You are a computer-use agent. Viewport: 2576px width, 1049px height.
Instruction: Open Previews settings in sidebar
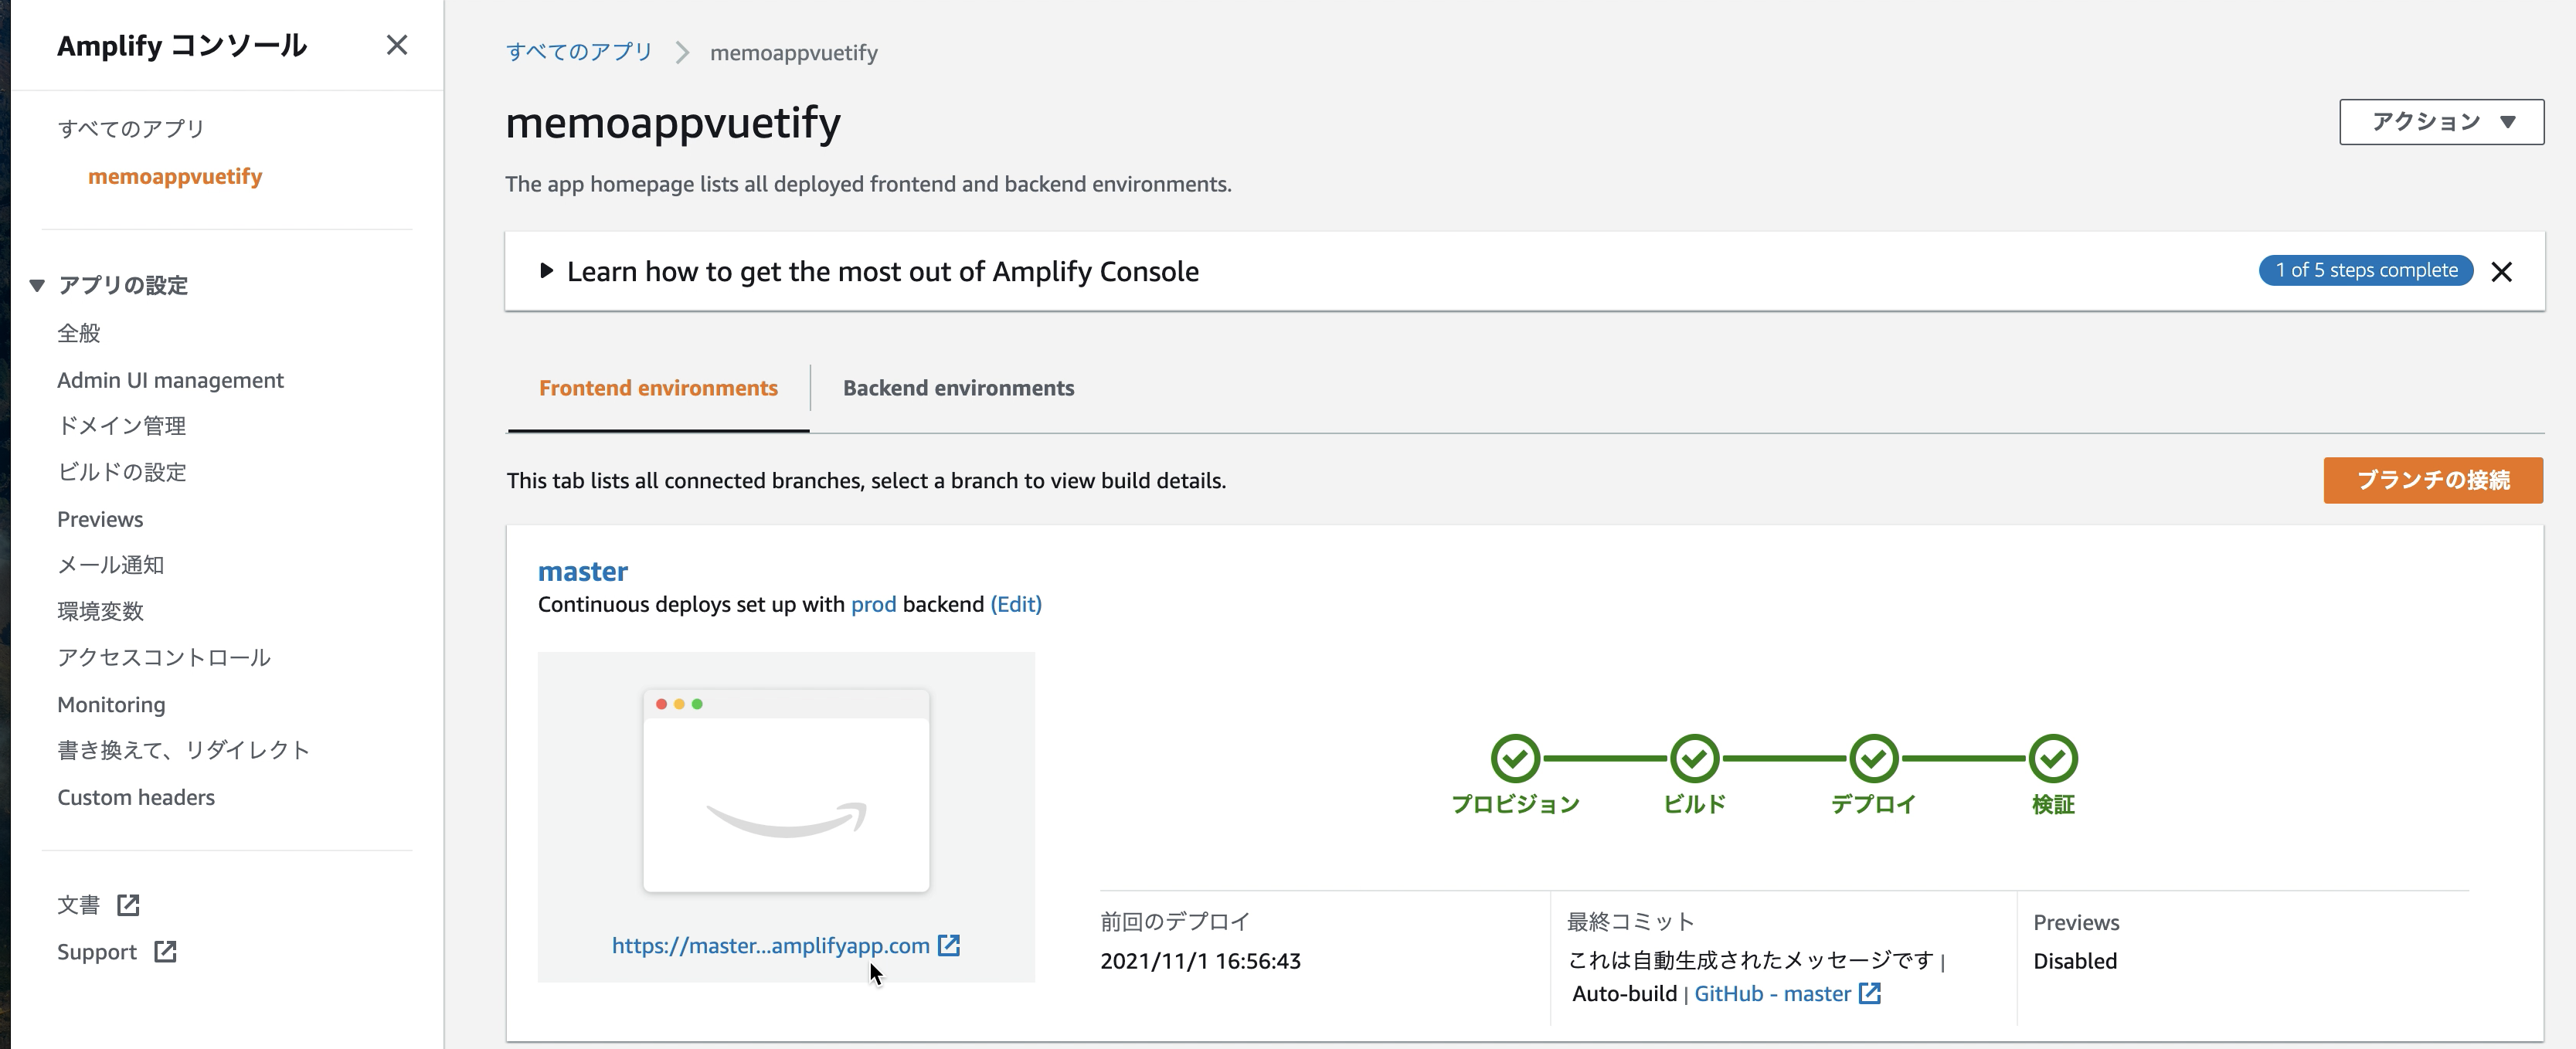tap(100, 519)
